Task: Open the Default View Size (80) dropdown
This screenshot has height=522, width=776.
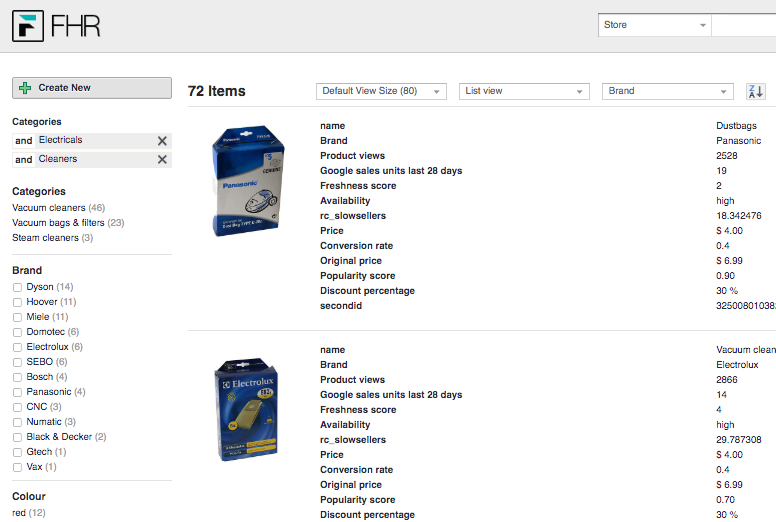Action: pyautogui.click(x=381, y=91)
